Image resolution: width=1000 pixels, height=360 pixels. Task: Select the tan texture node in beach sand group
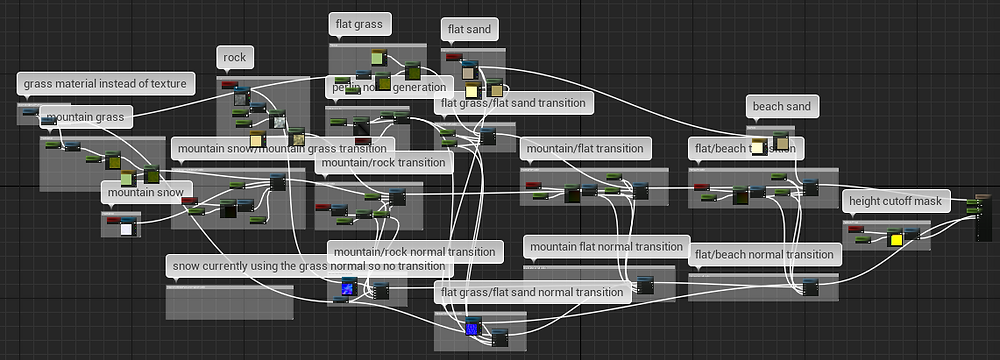pyautogui.click(x=781, y=140)
